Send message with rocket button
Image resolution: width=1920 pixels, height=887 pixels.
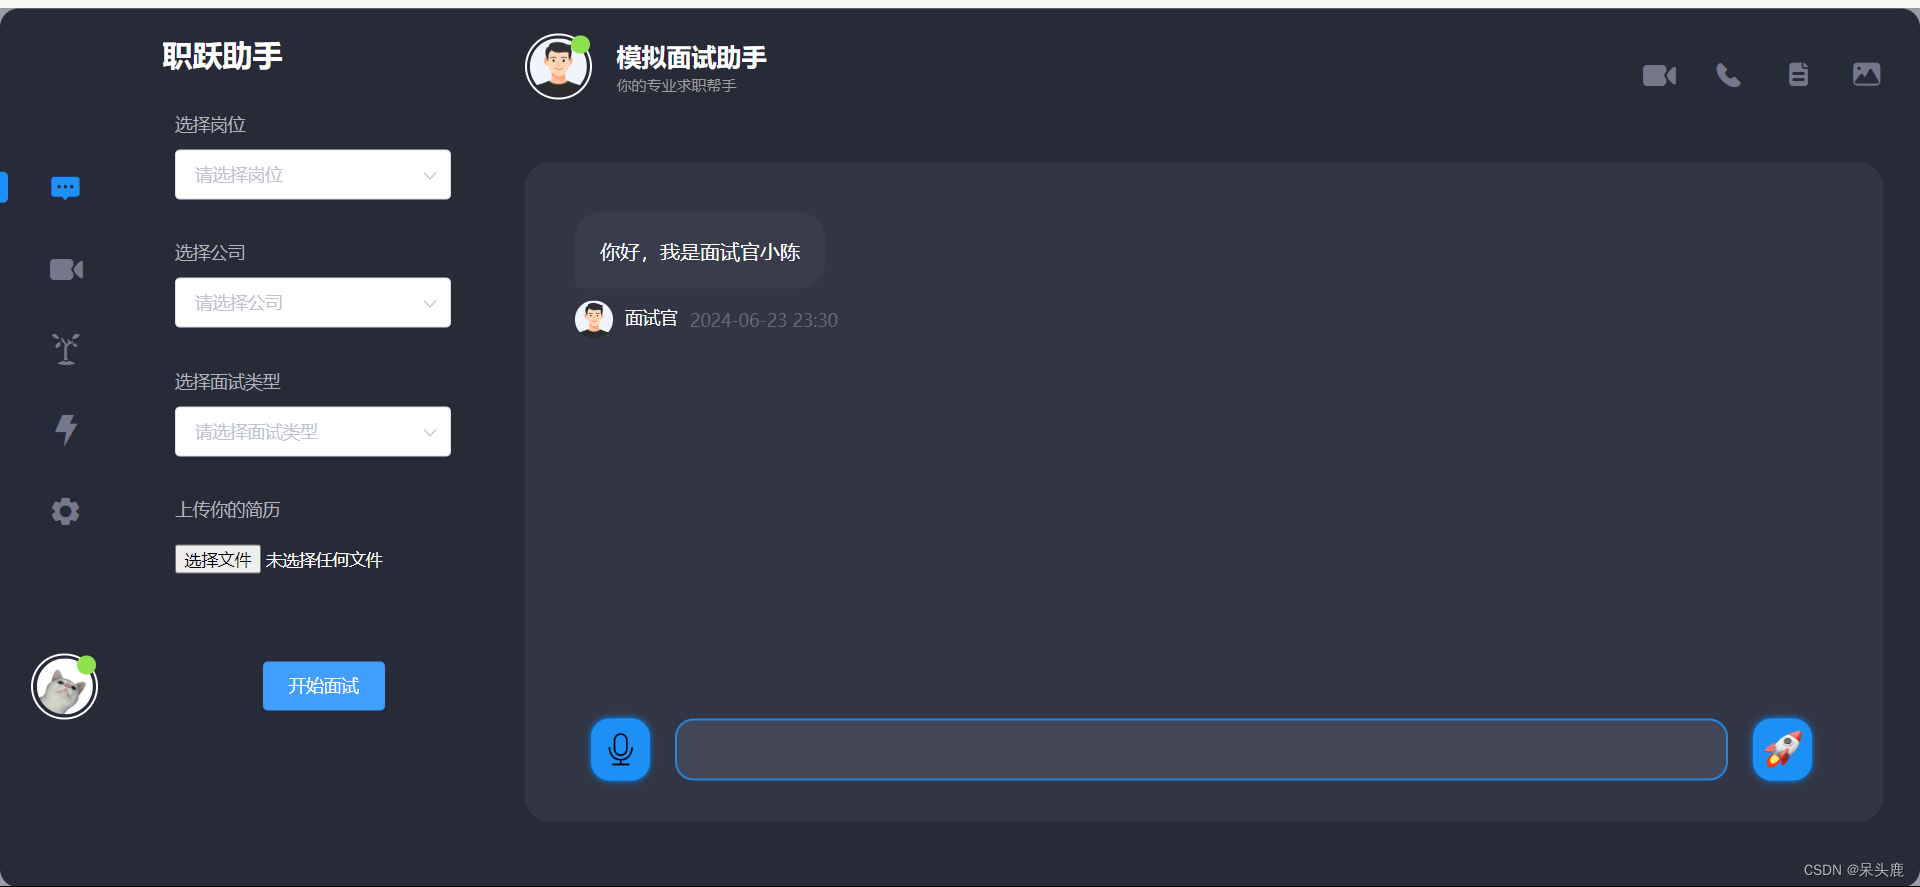tap(1782, 749)
